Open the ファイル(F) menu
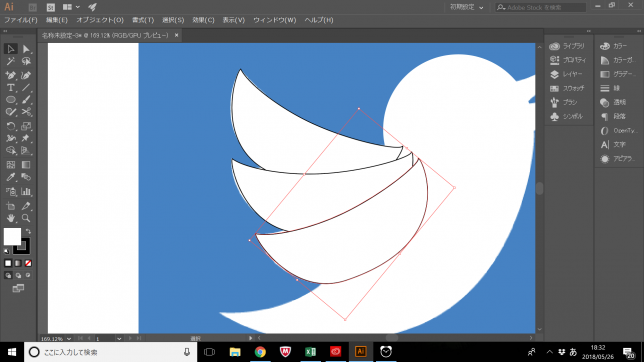This screenshot has height=362, width=644. click(x=21, y=20)
